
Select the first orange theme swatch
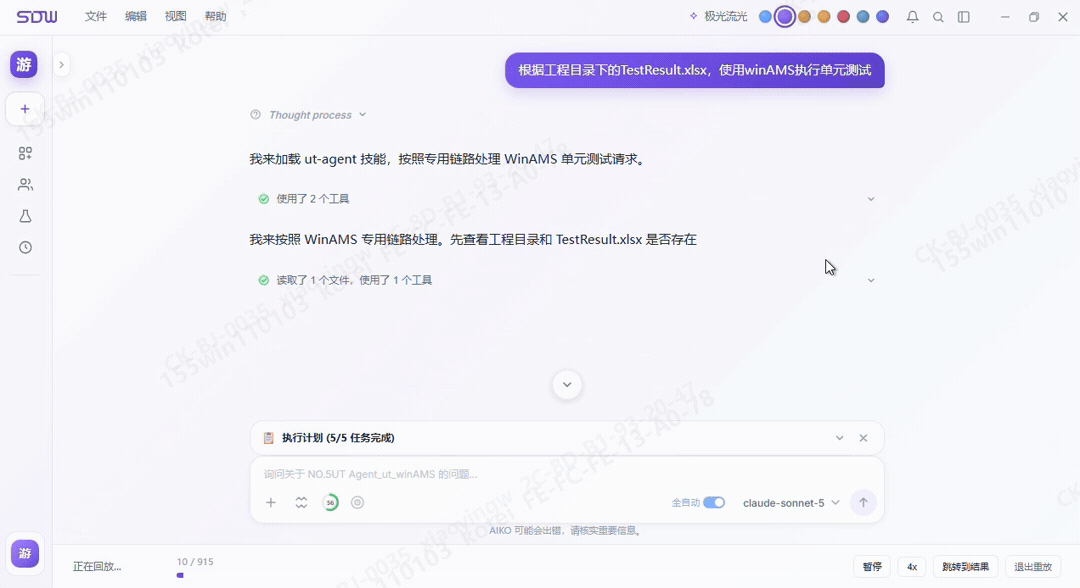[804, 17]
